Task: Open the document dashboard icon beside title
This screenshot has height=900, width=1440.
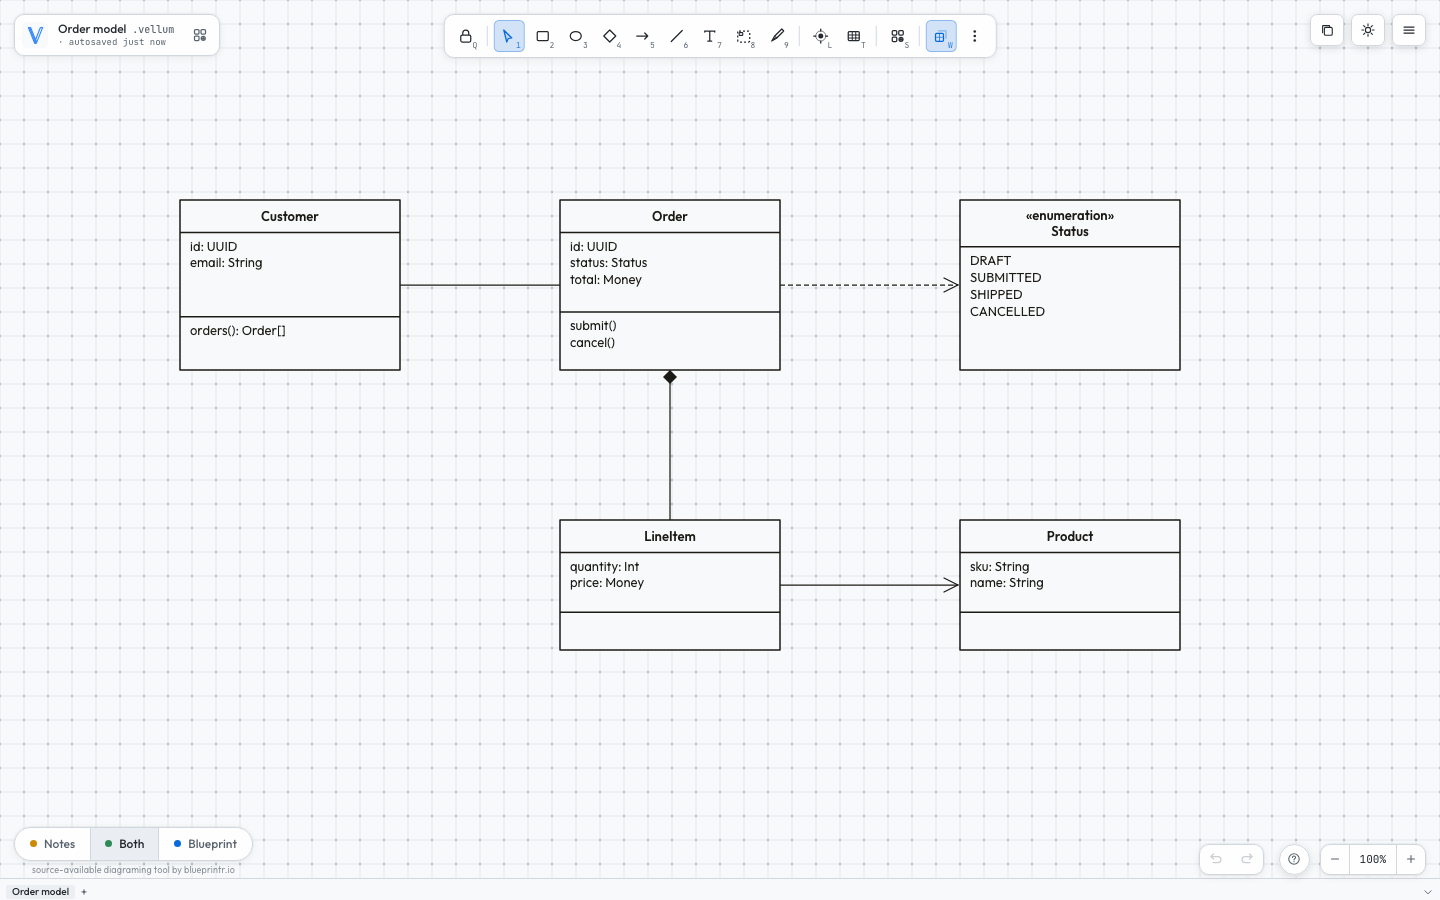Action: (200, 35)
